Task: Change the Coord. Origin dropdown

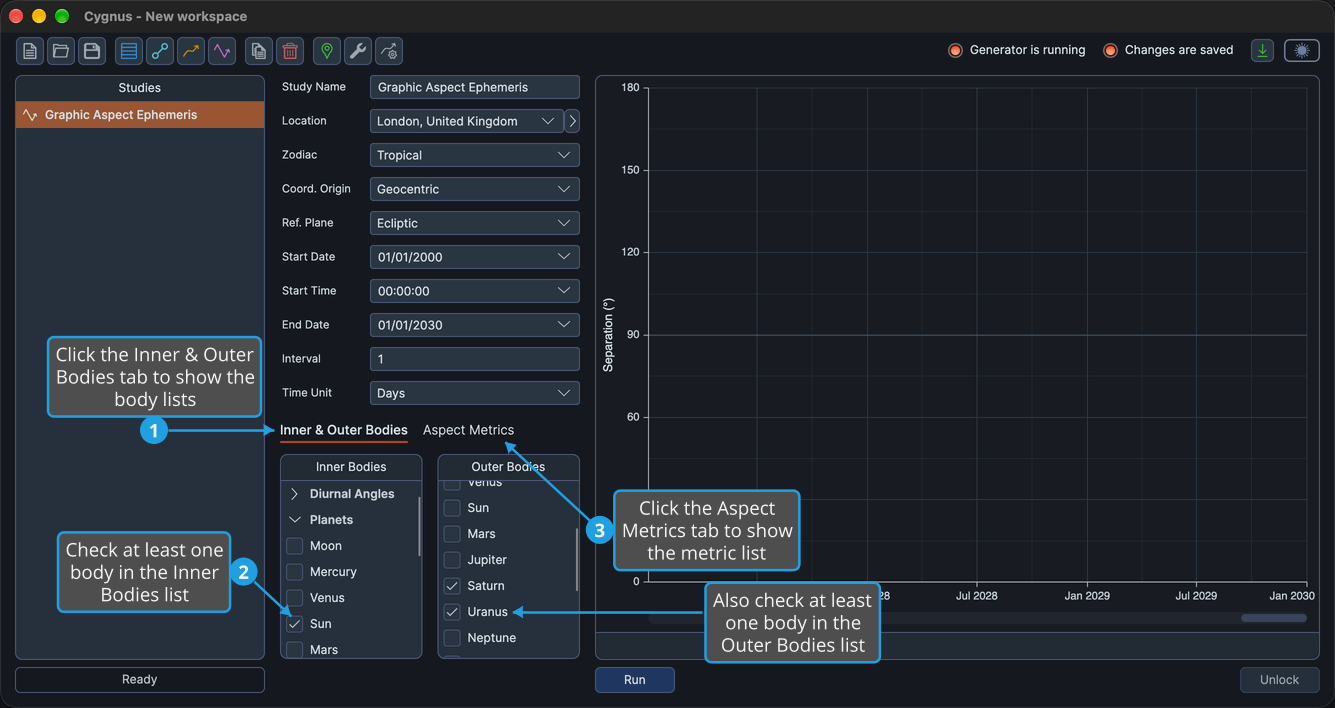Action: 475,189
